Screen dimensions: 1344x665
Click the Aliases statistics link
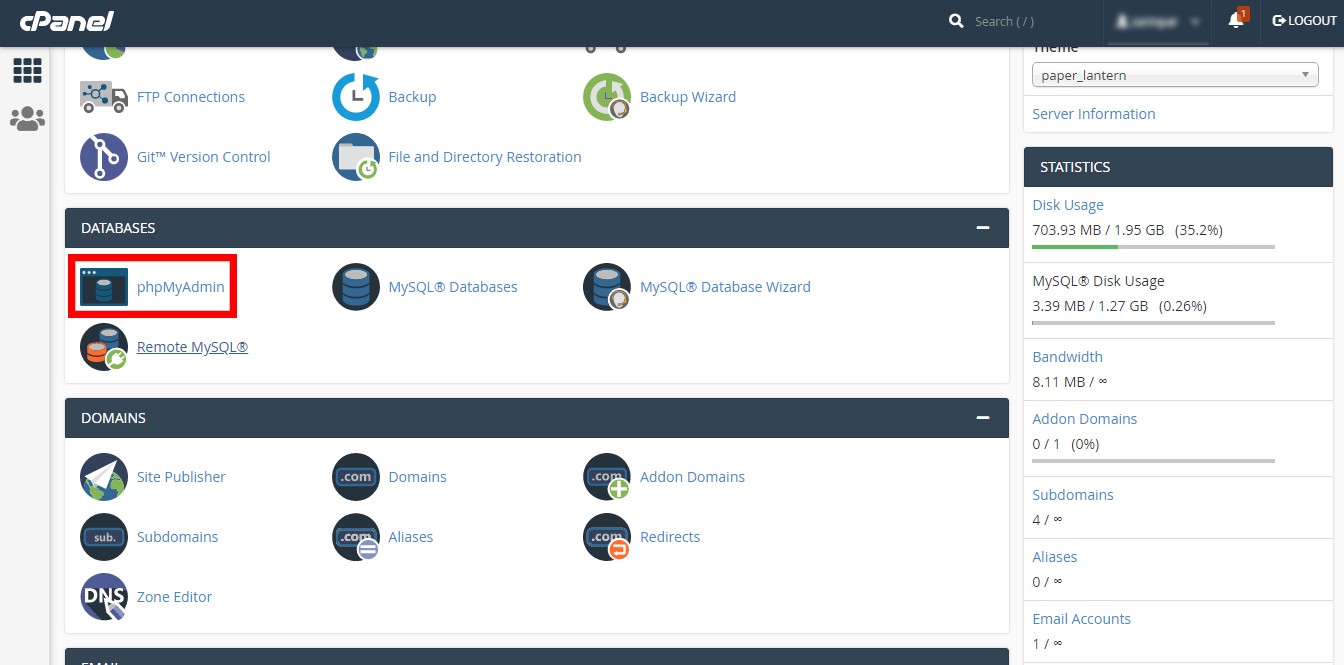[x=1055, y=557]
